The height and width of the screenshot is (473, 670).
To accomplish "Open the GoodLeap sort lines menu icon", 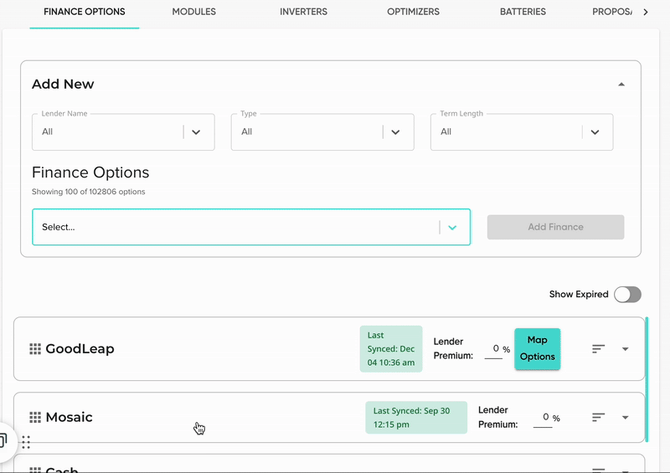I will click(599, 349).
